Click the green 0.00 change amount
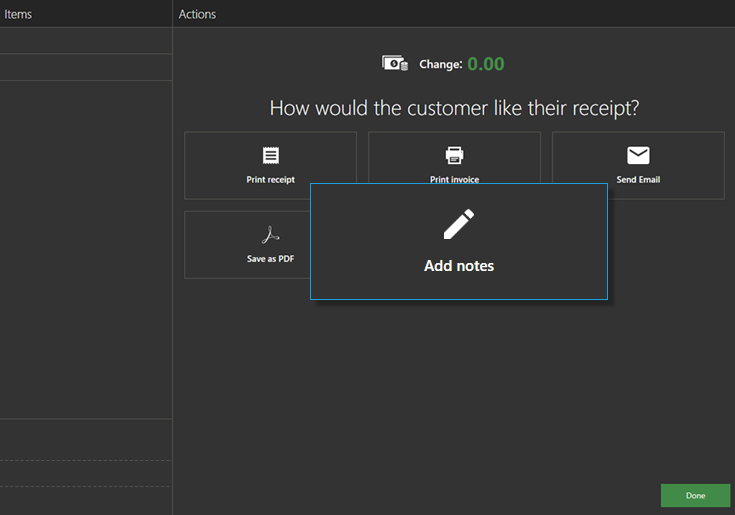 pos(486,64)
